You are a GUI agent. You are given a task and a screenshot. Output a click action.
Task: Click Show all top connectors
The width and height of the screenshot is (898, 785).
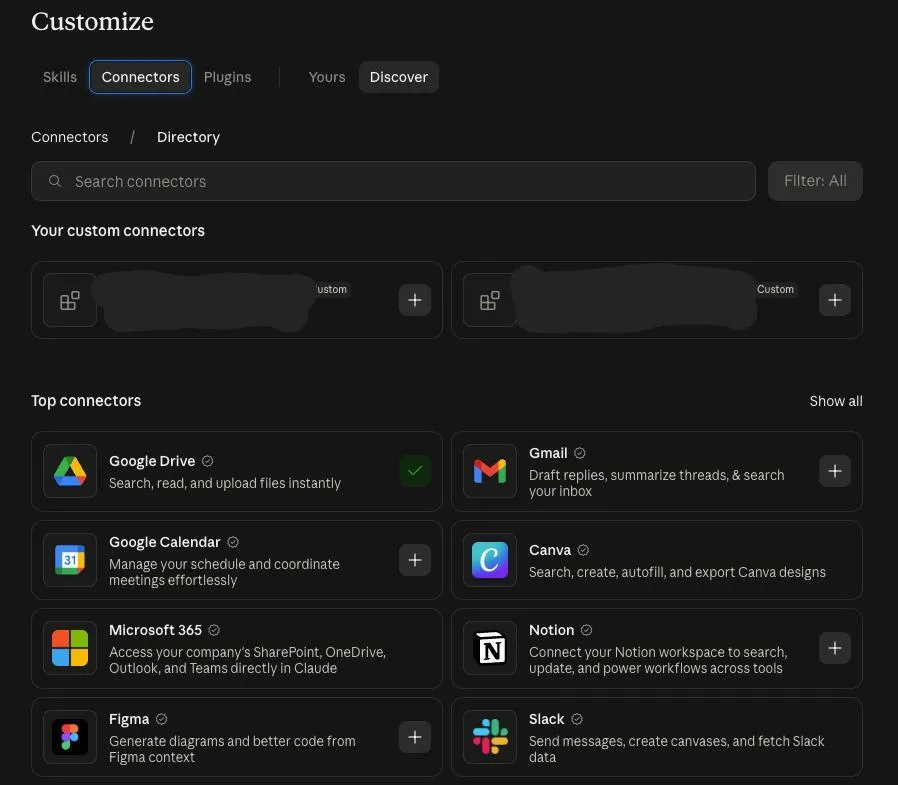836,401
